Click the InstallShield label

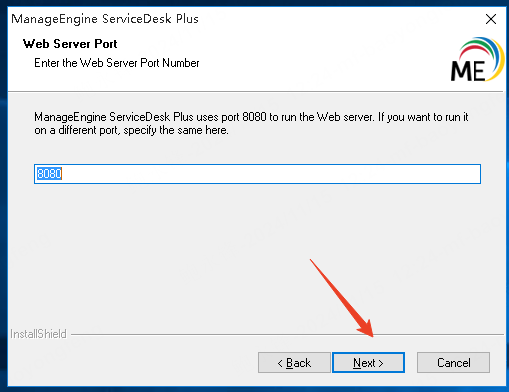tap(38, 334)
